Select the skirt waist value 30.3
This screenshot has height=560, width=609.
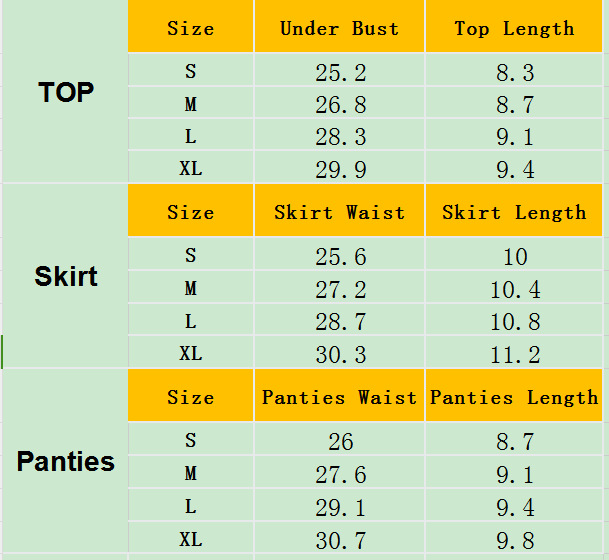(340, 354)
